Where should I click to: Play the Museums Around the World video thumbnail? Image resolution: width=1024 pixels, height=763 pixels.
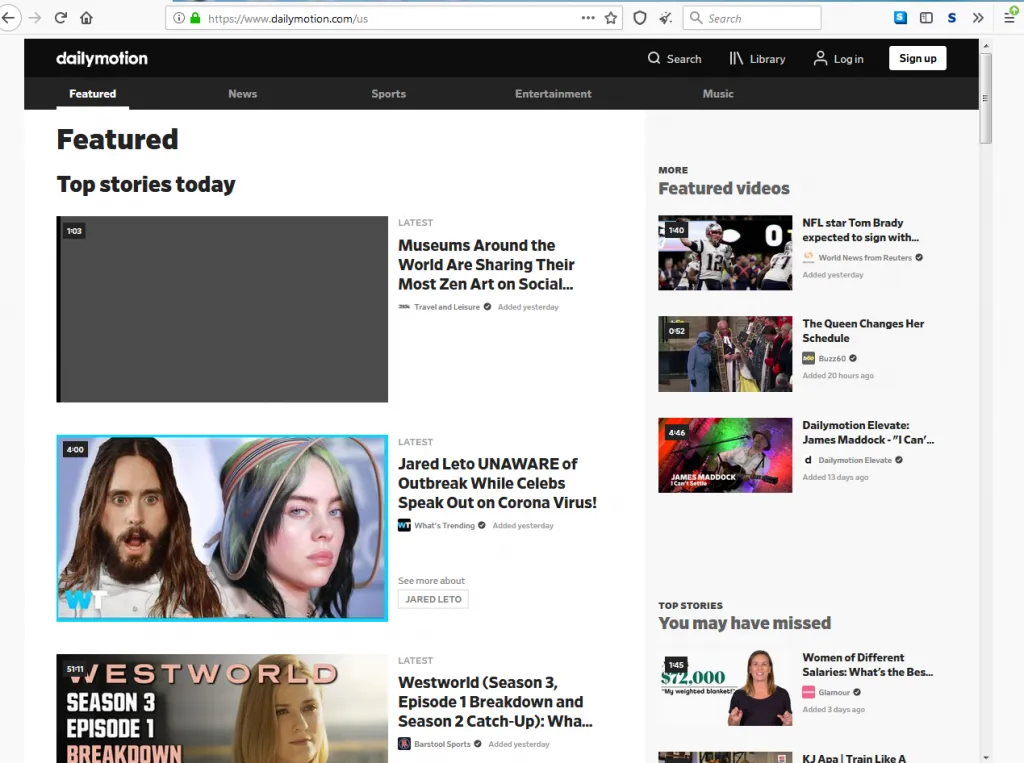[x=222, y=309]
